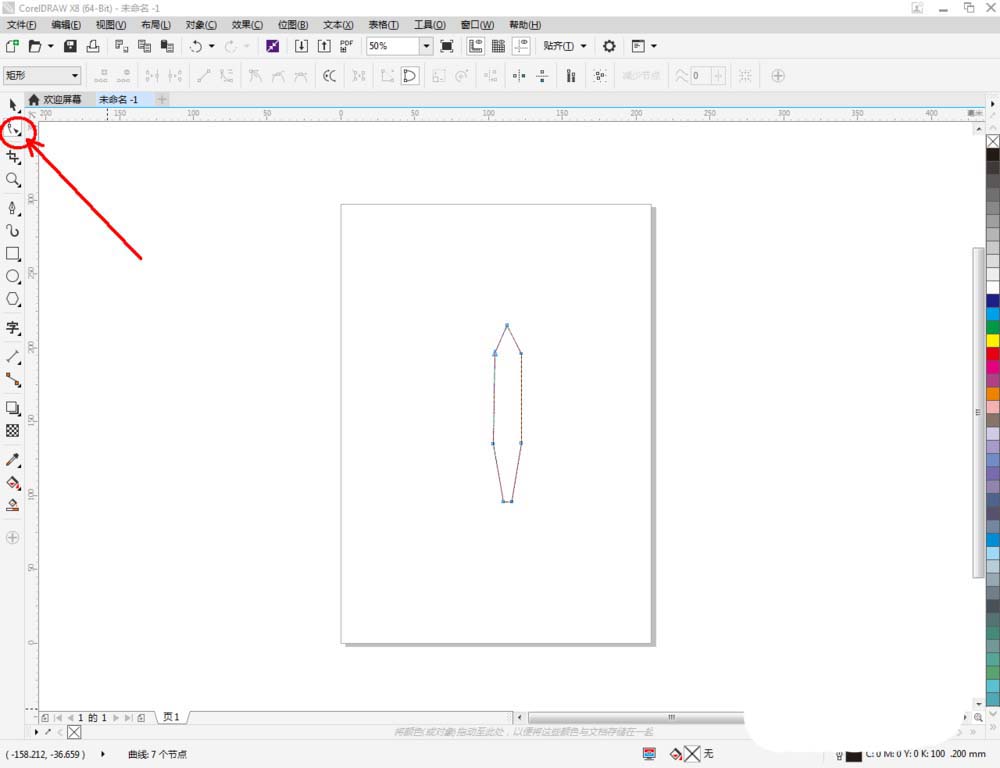
Task: Click the new document plus tab button
Action: coord(162,100)
